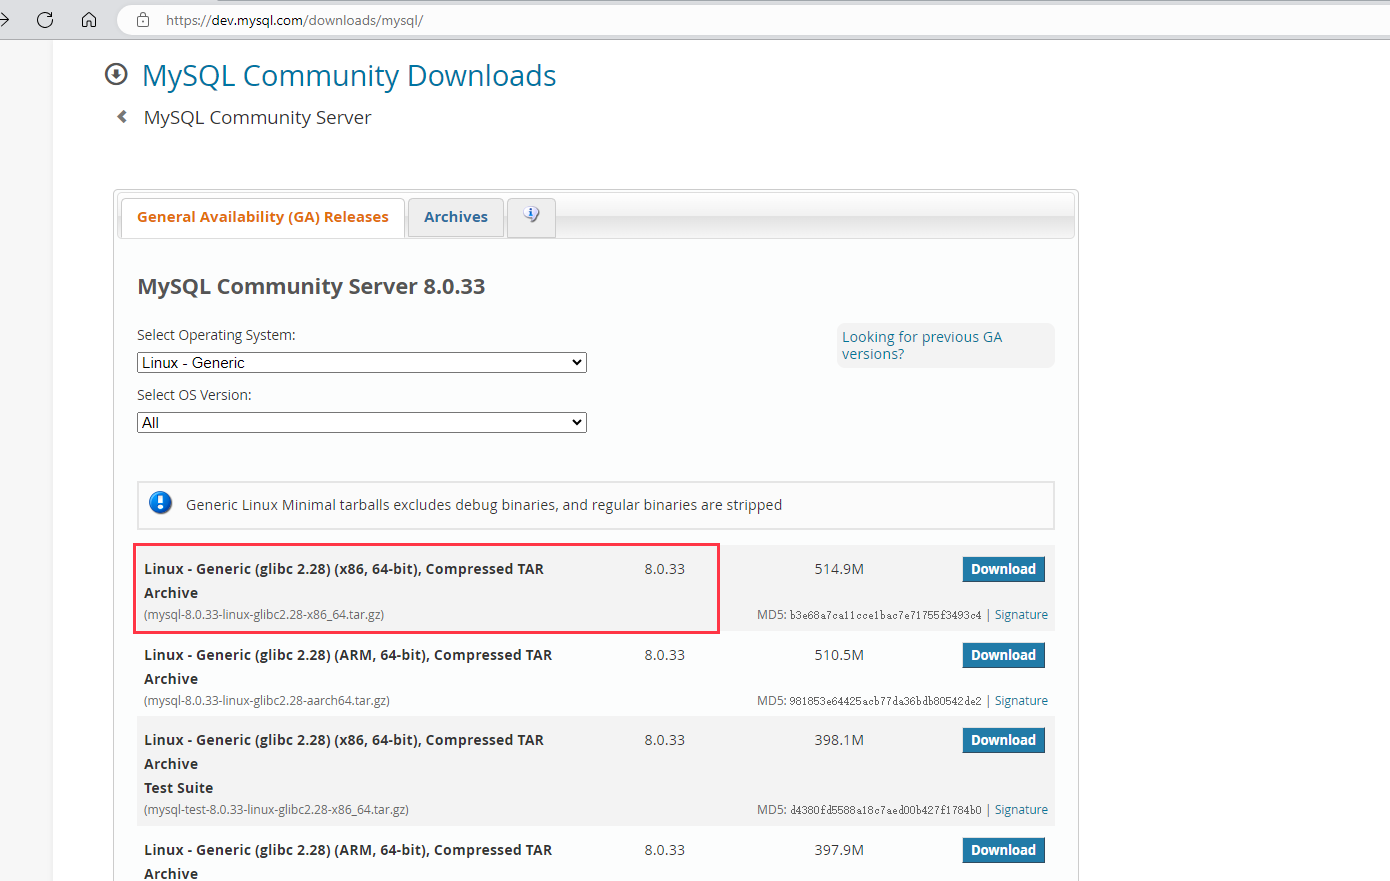Image resolution: width=1390 pixels, height=881 pixels.
Task: Click version 8.0.33 in the 514.9M row
Action: click(x=664, y=569)
